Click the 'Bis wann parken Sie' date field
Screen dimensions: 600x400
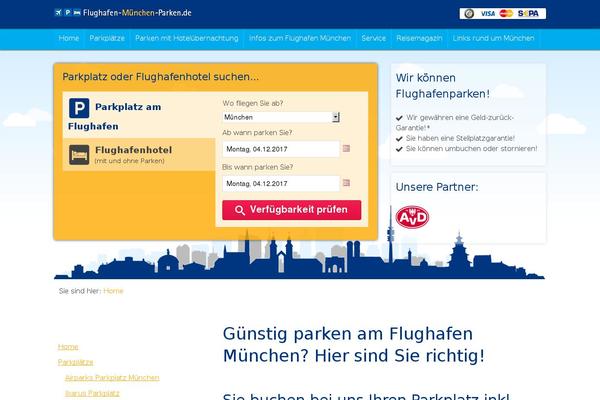pos(281,183)
